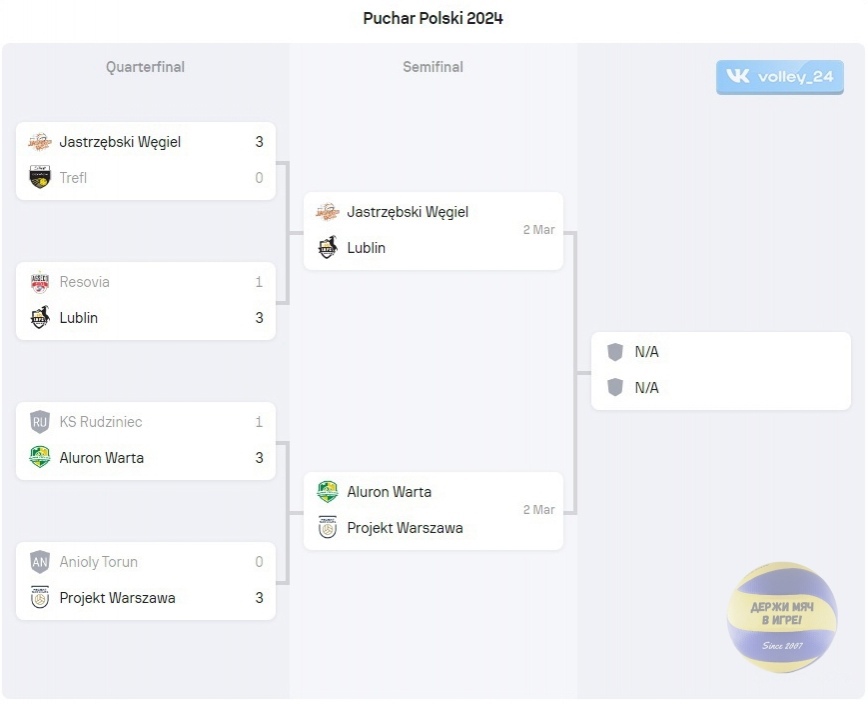868x704 pixels.
Task: Open the VK volley_24 badge
Action: coord(780,77)
